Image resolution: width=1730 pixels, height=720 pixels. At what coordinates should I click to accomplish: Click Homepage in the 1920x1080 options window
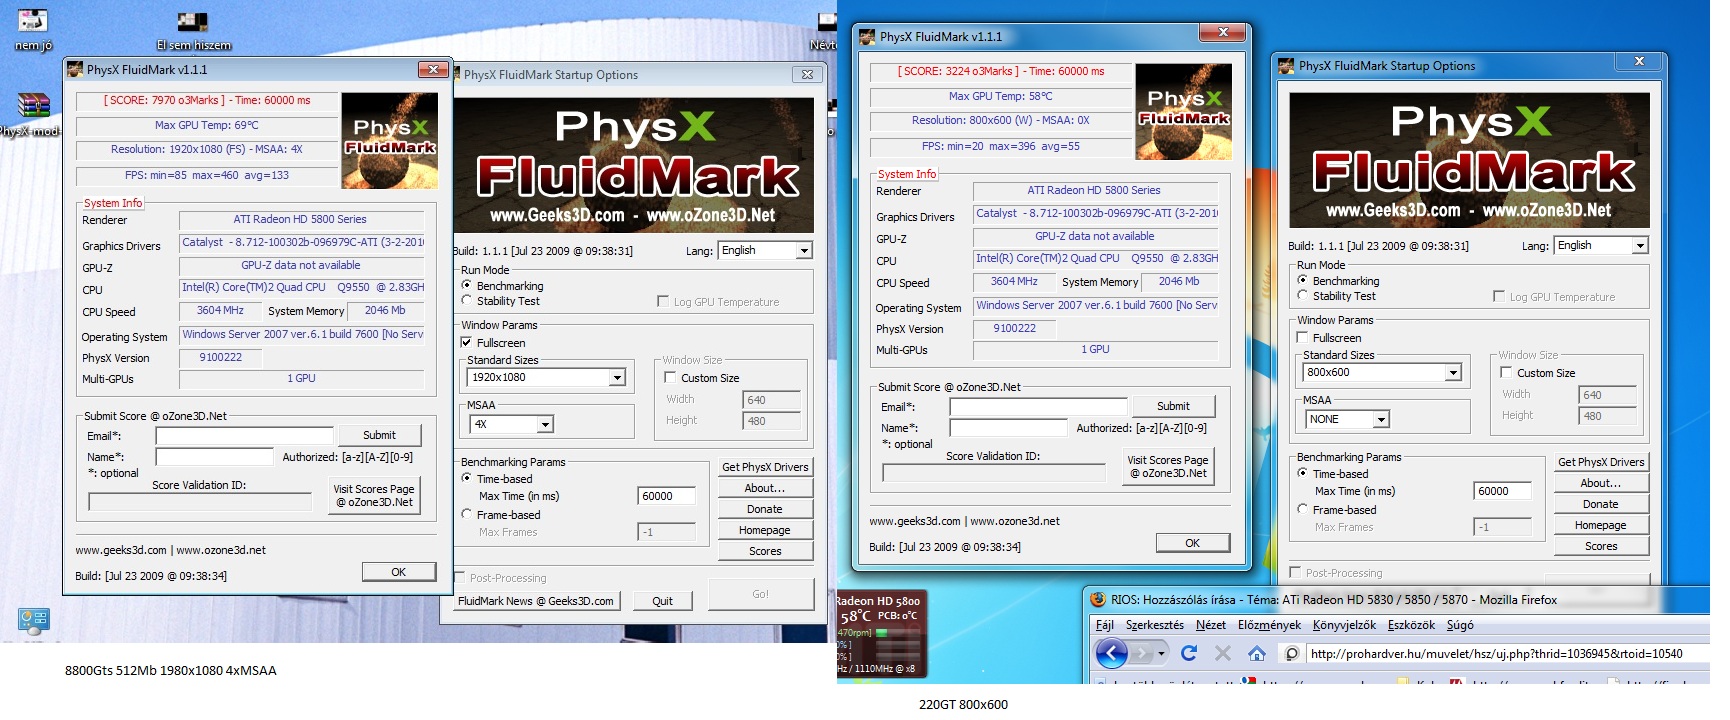[x=765, y=530]
